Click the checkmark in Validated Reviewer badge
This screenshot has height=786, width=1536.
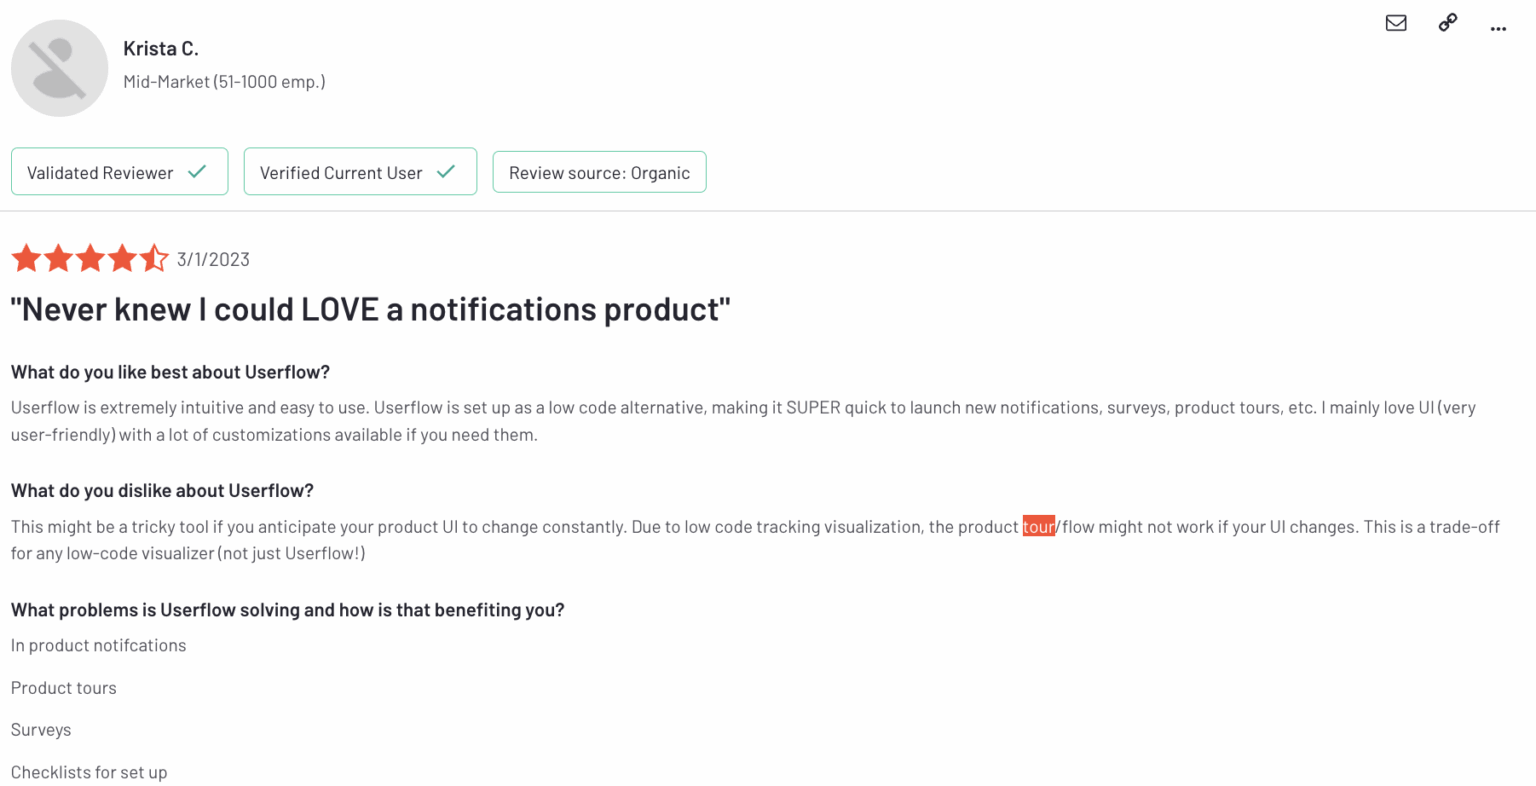pyautogui.click(x=198, y=171)
